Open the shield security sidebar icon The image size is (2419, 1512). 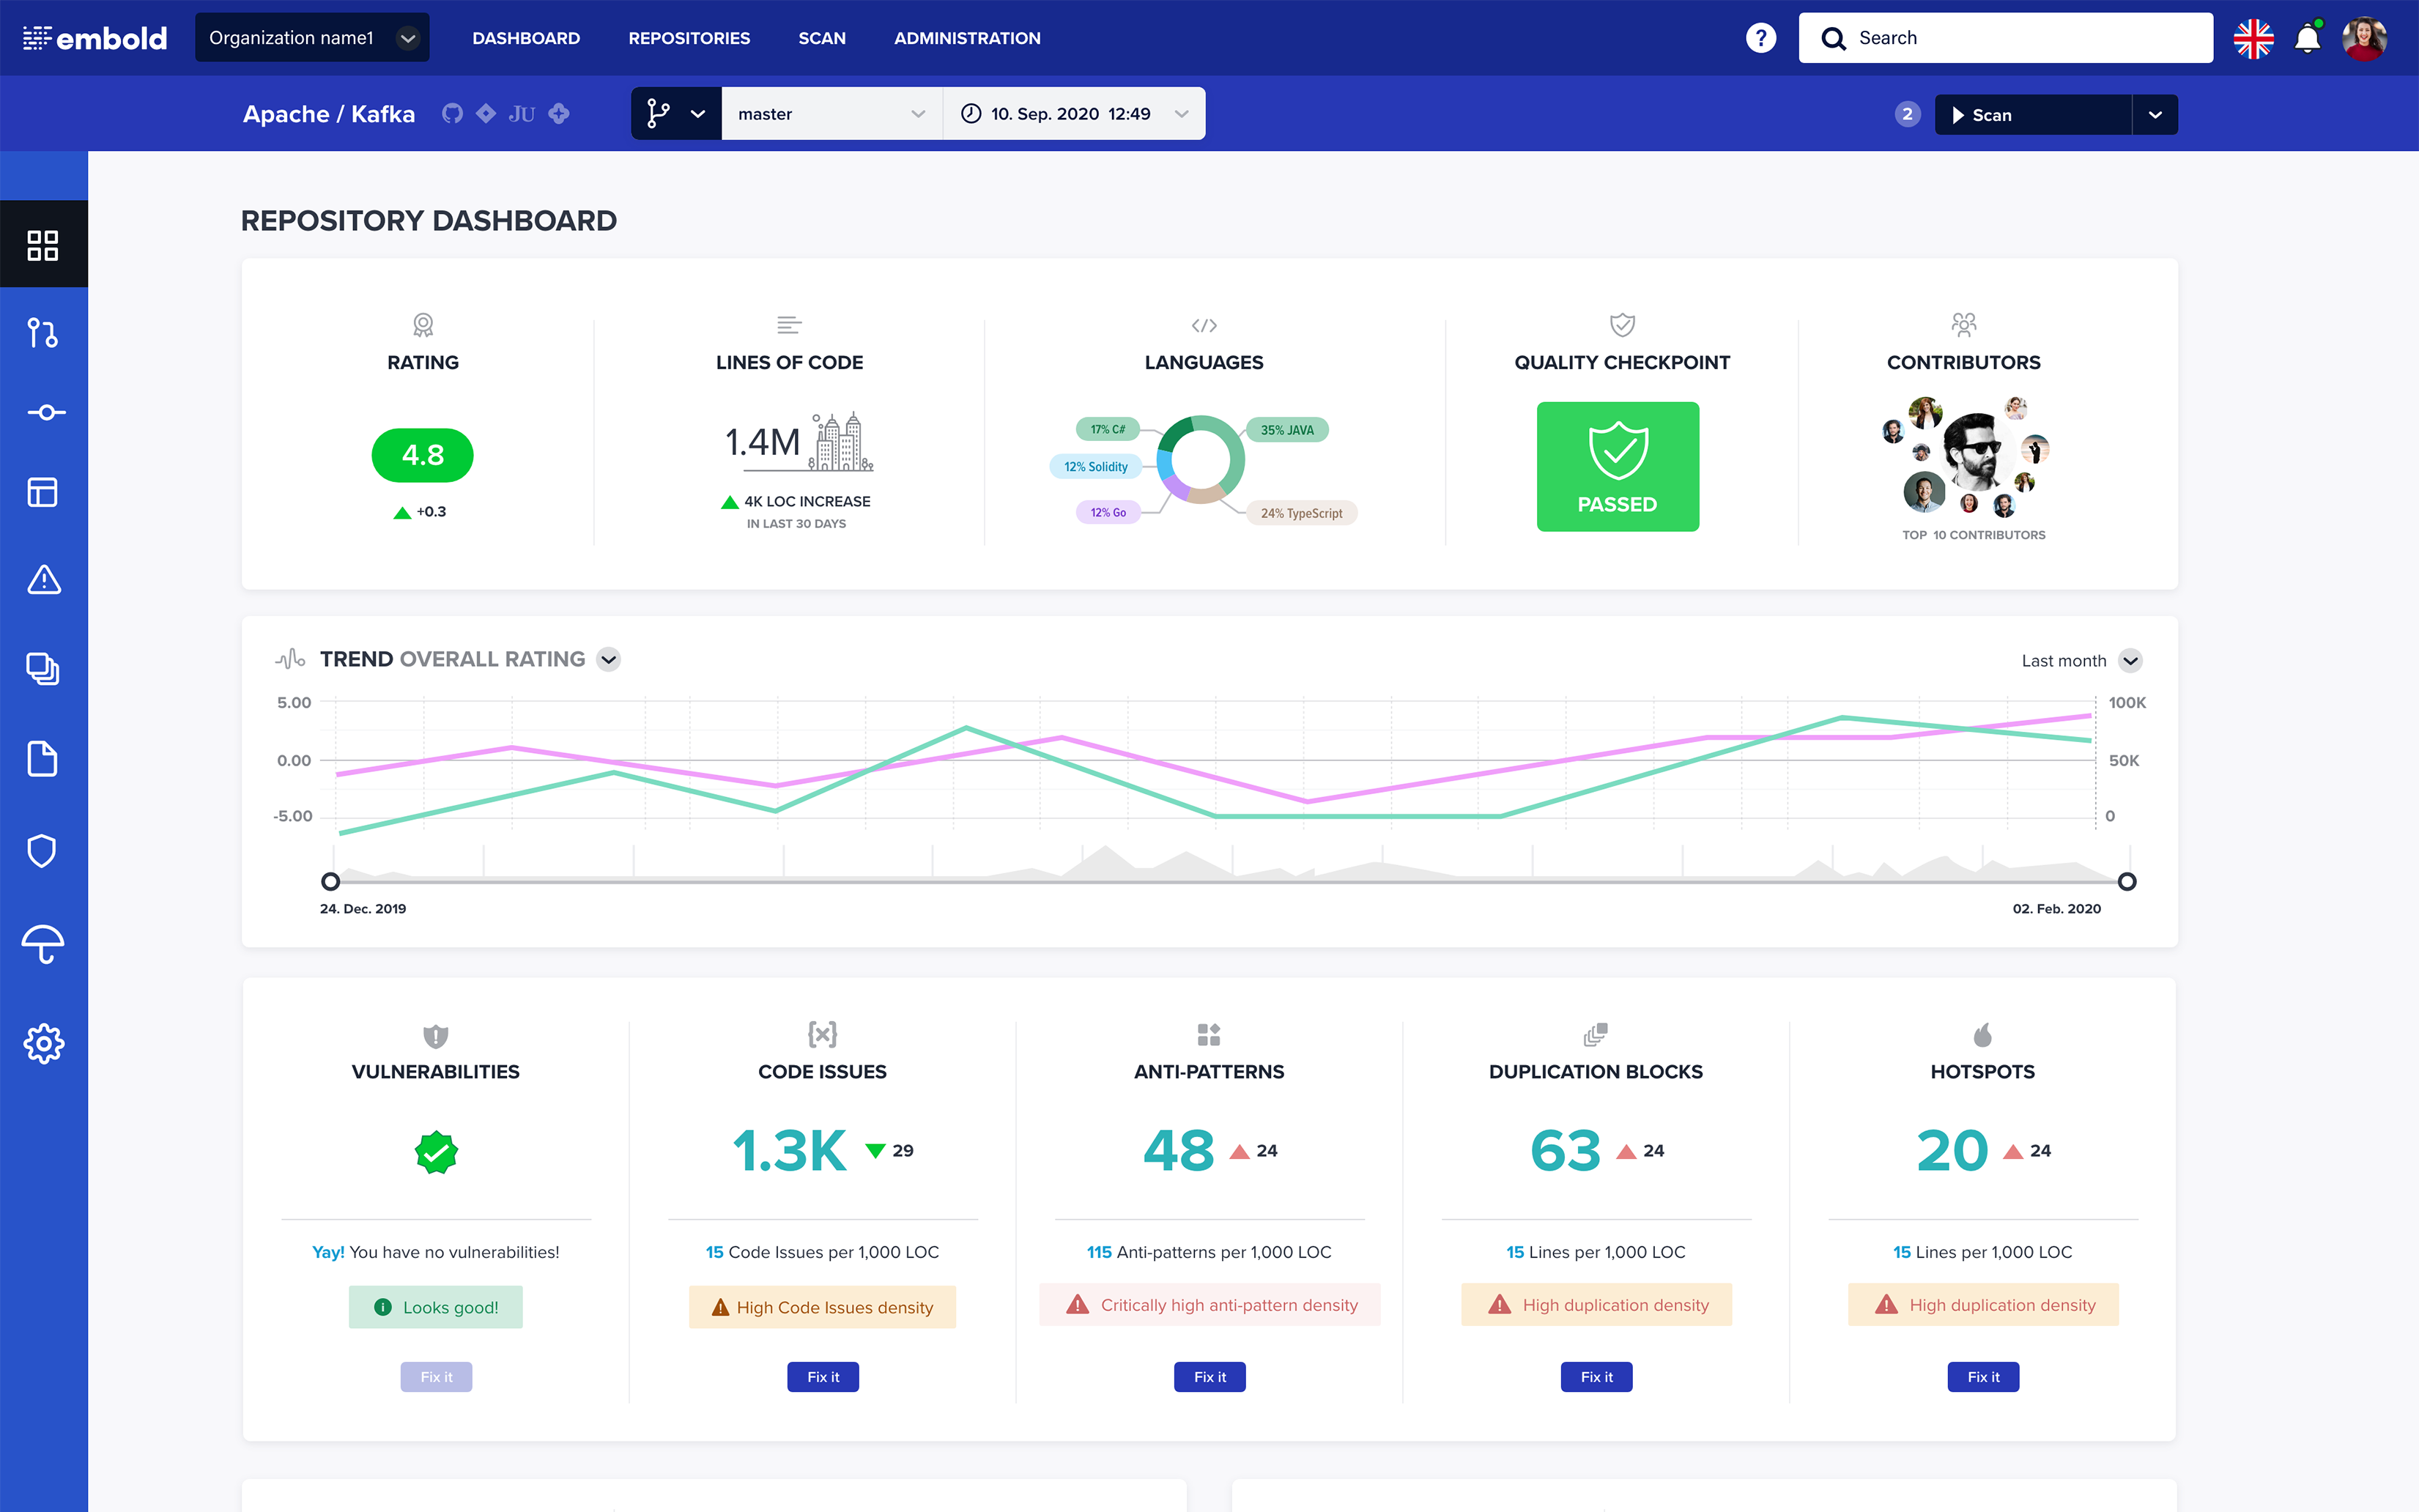coord(42,851)
